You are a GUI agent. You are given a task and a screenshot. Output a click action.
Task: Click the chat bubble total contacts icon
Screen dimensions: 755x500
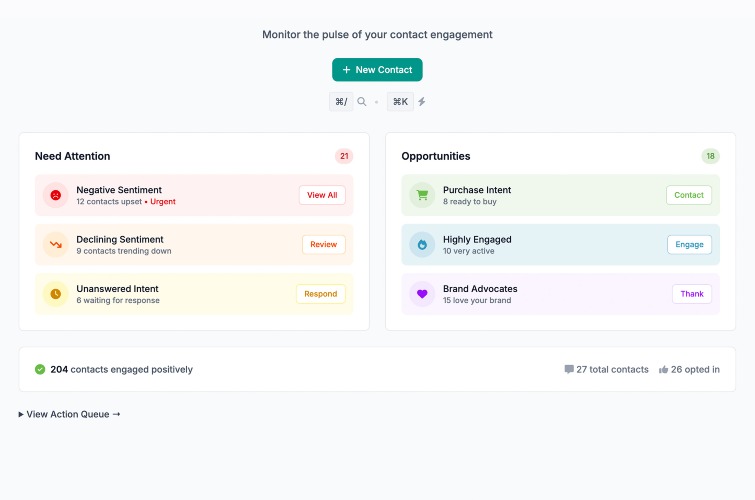click(569, 369)
